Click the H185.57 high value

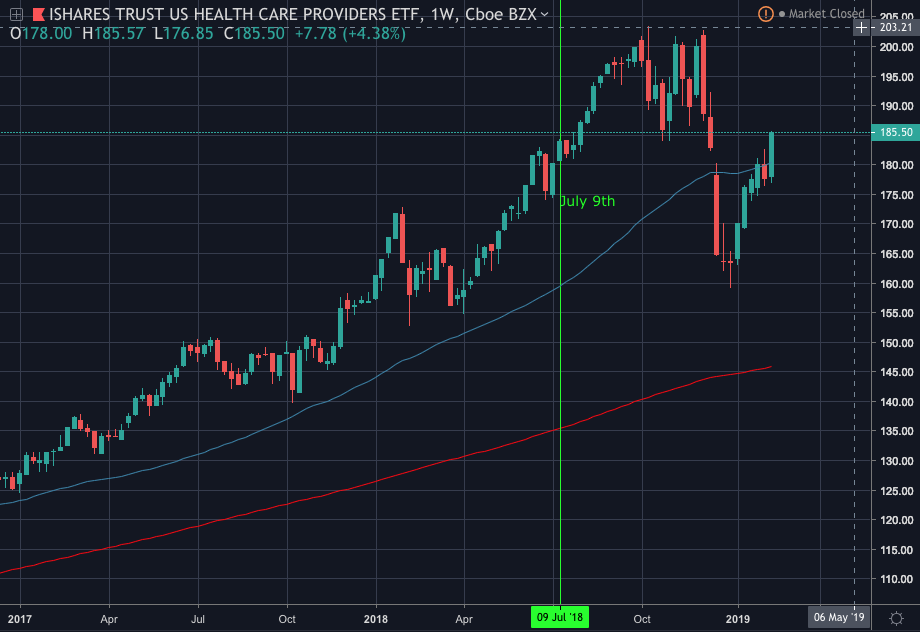[113, 33]
